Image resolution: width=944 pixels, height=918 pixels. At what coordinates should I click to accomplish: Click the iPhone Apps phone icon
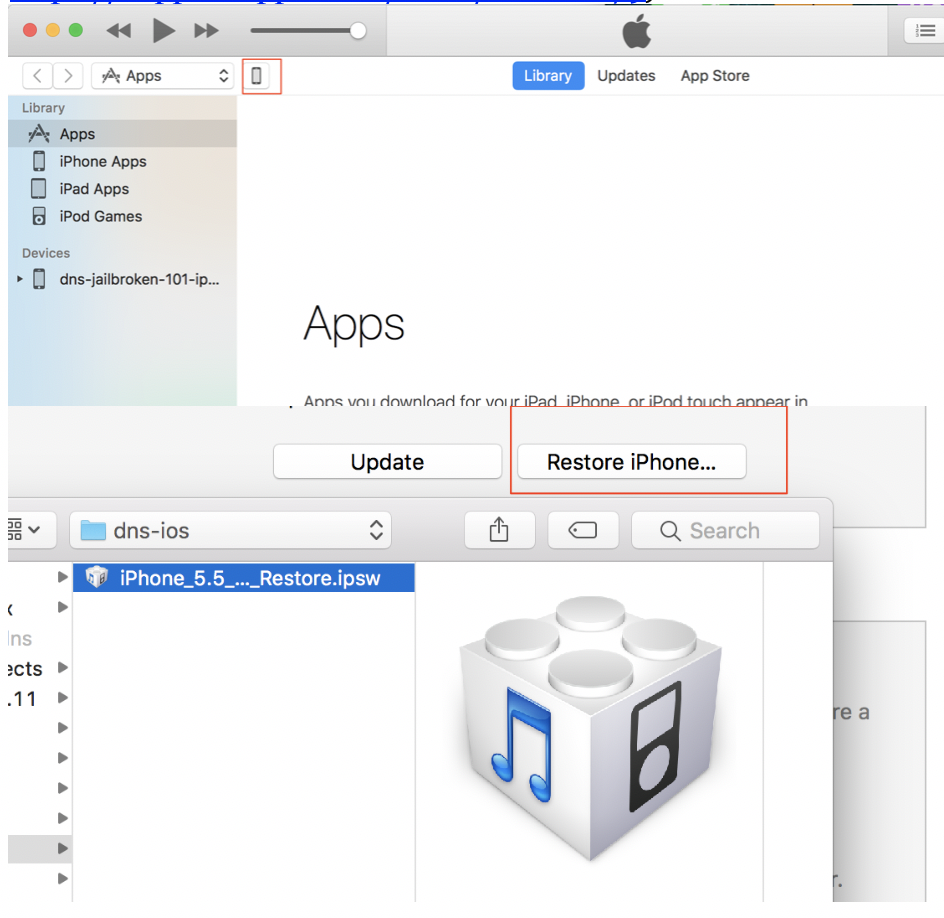pos(39,161)
